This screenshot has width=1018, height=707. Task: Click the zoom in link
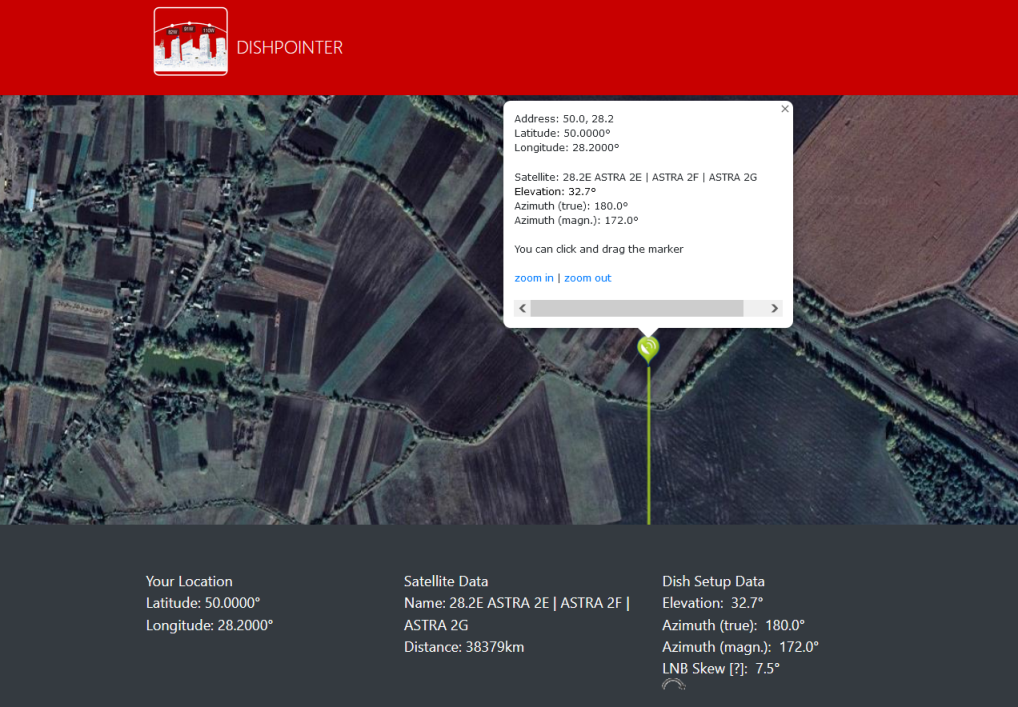coord(534,278)
